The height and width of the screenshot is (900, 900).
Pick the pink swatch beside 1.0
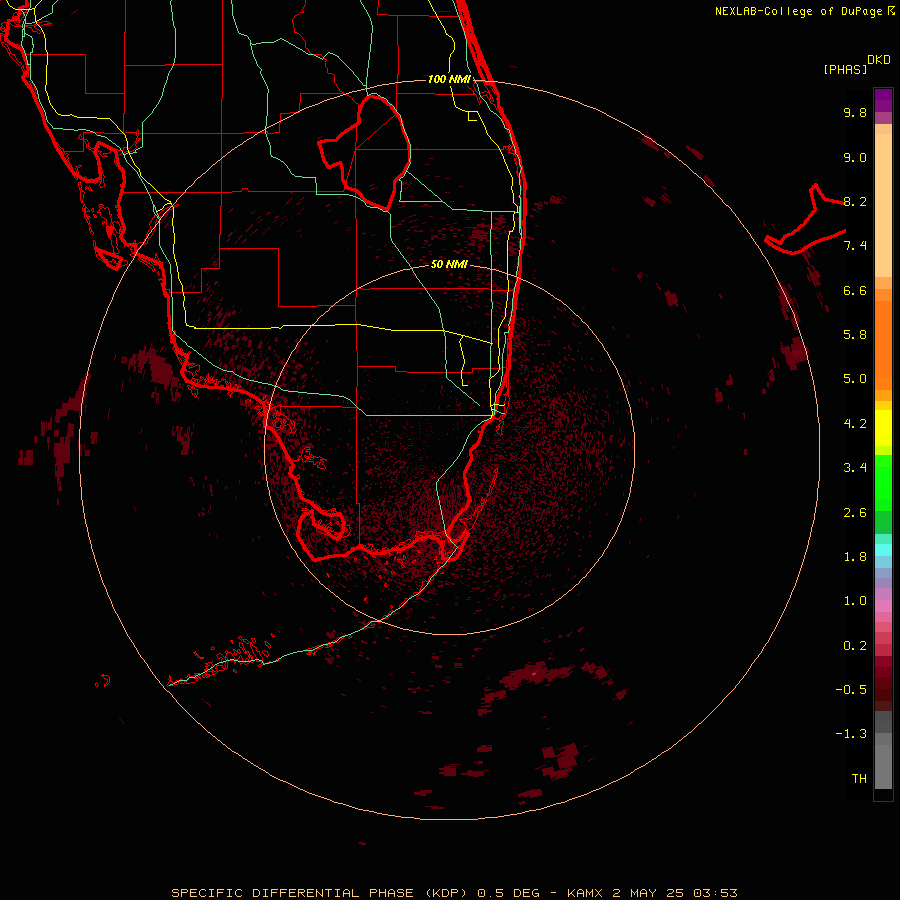click(x=883, y=606)
